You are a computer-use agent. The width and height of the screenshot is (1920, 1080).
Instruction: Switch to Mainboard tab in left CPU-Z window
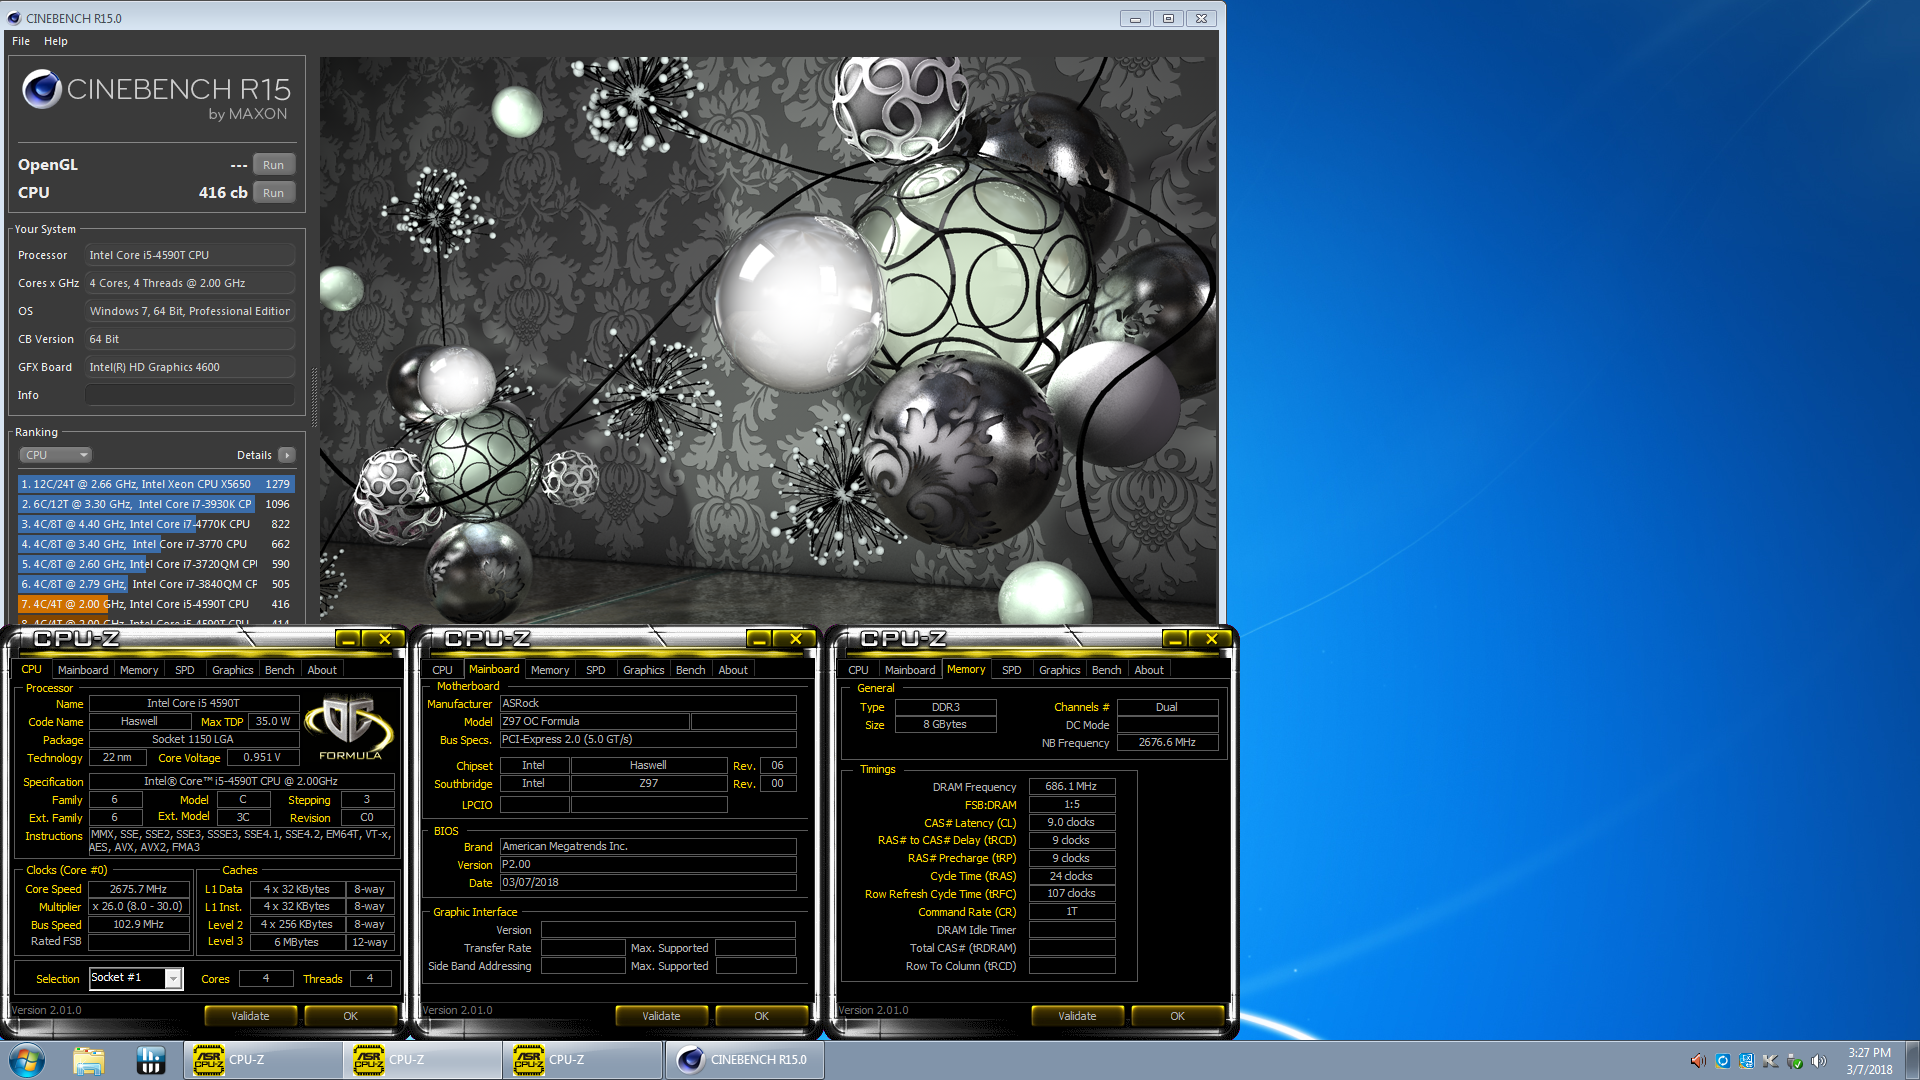click(x=83, y=670)
